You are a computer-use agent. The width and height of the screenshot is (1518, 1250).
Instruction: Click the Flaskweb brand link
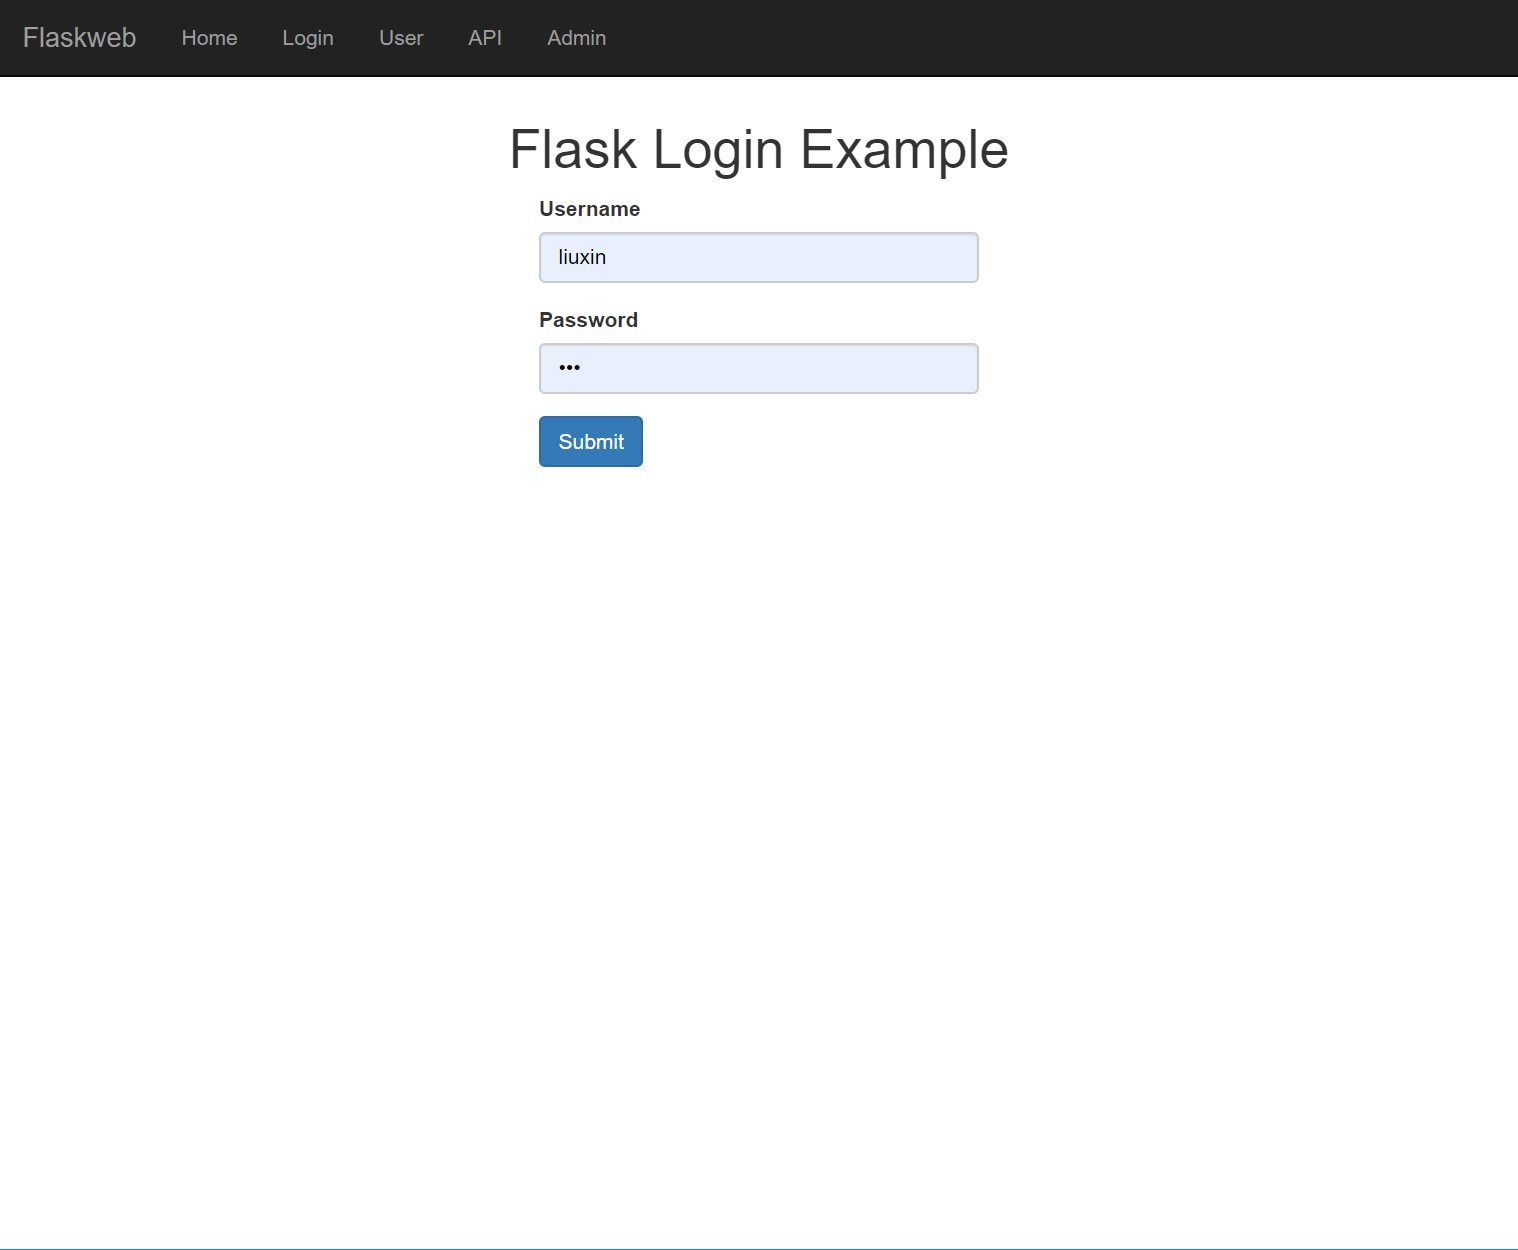[x=79, y=38]
